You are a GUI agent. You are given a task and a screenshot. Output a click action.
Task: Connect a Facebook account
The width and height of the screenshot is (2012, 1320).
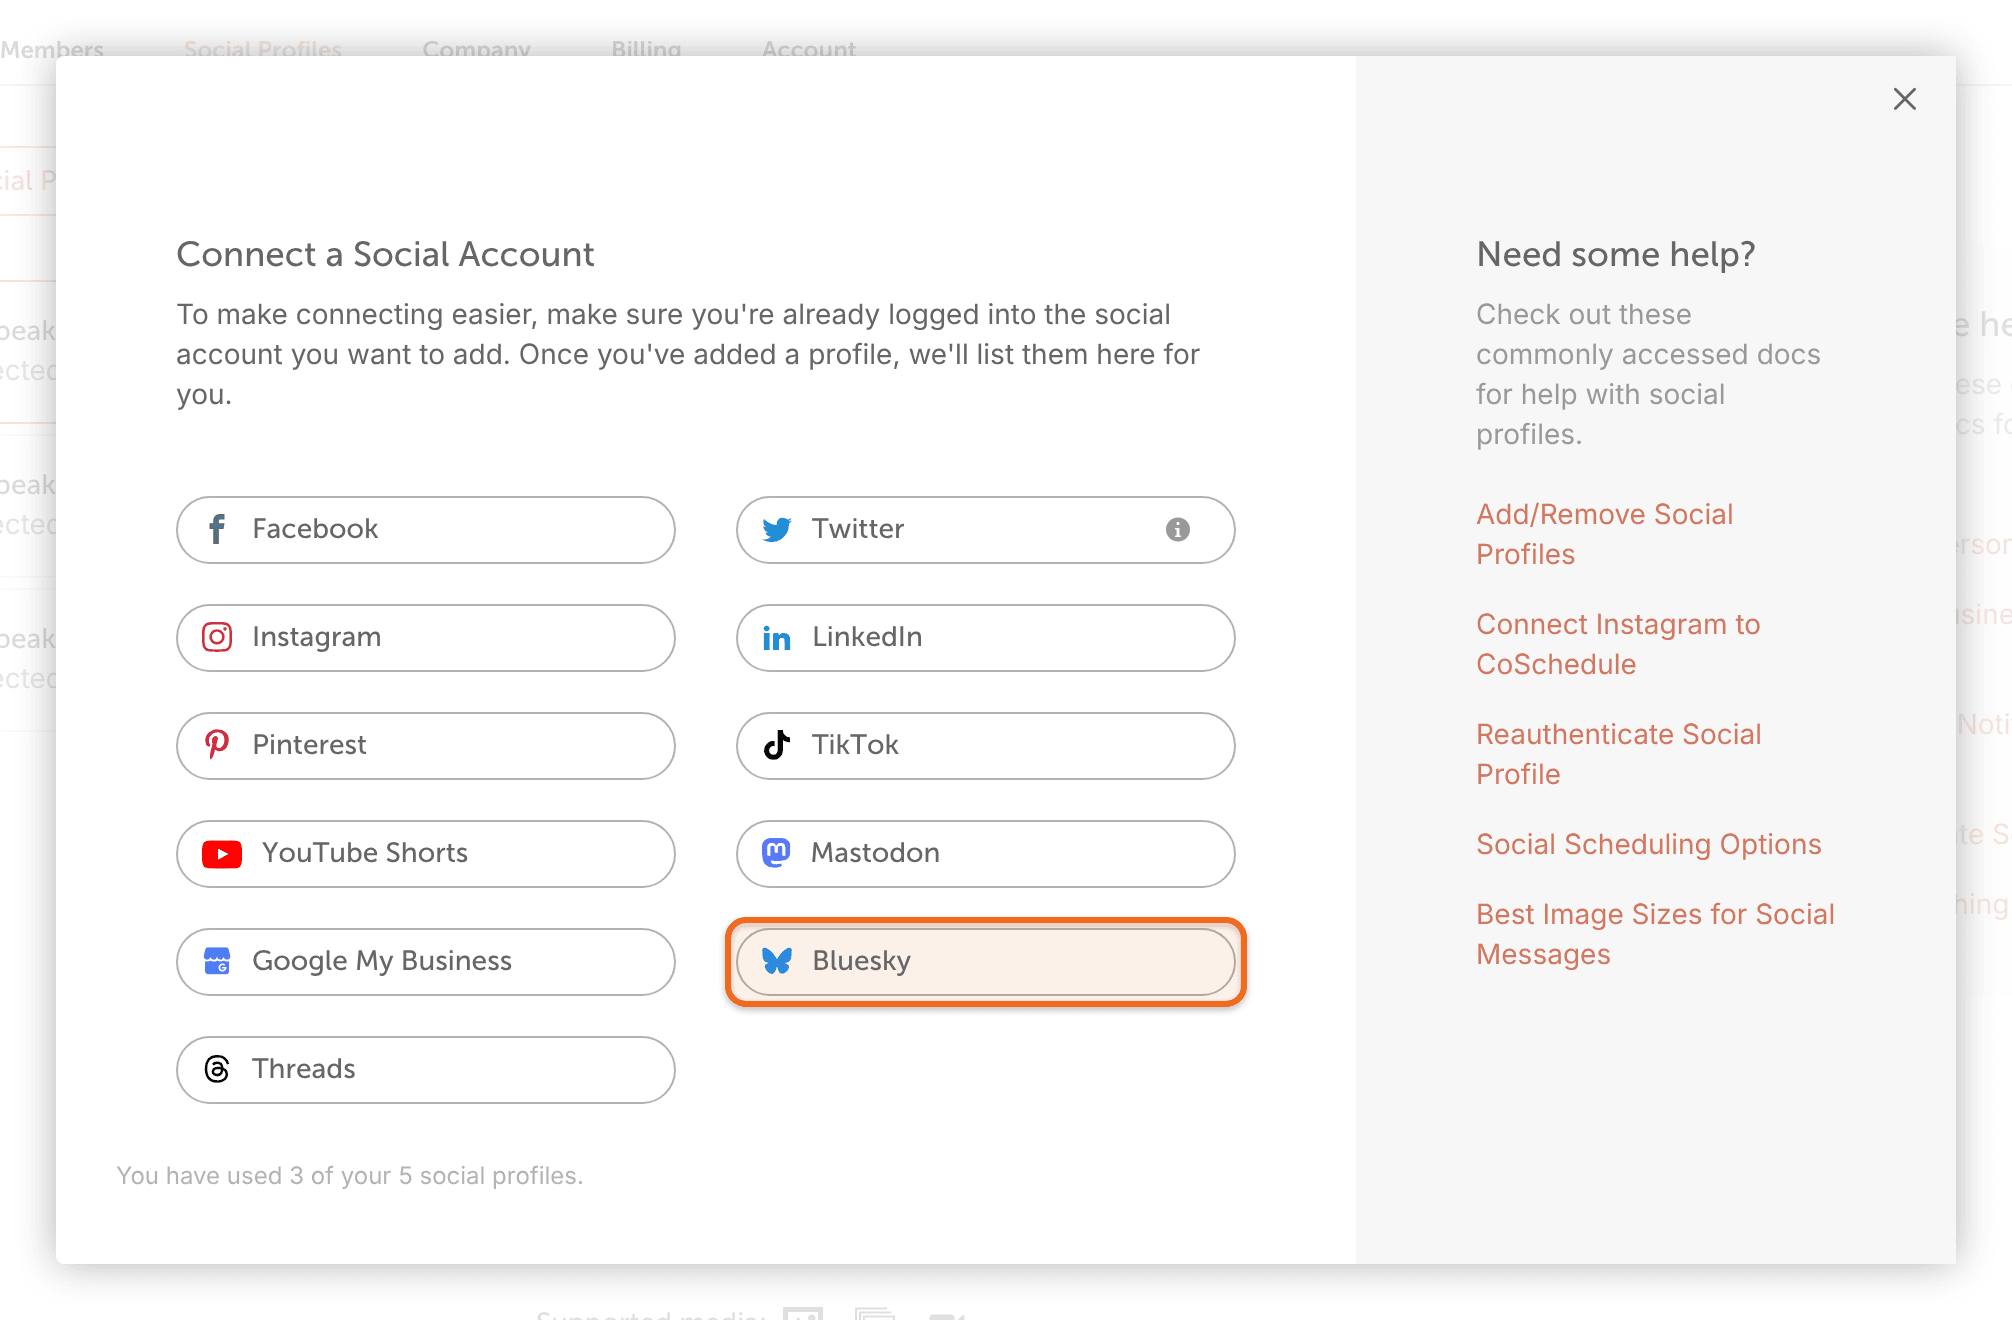(x=426, y=529)
